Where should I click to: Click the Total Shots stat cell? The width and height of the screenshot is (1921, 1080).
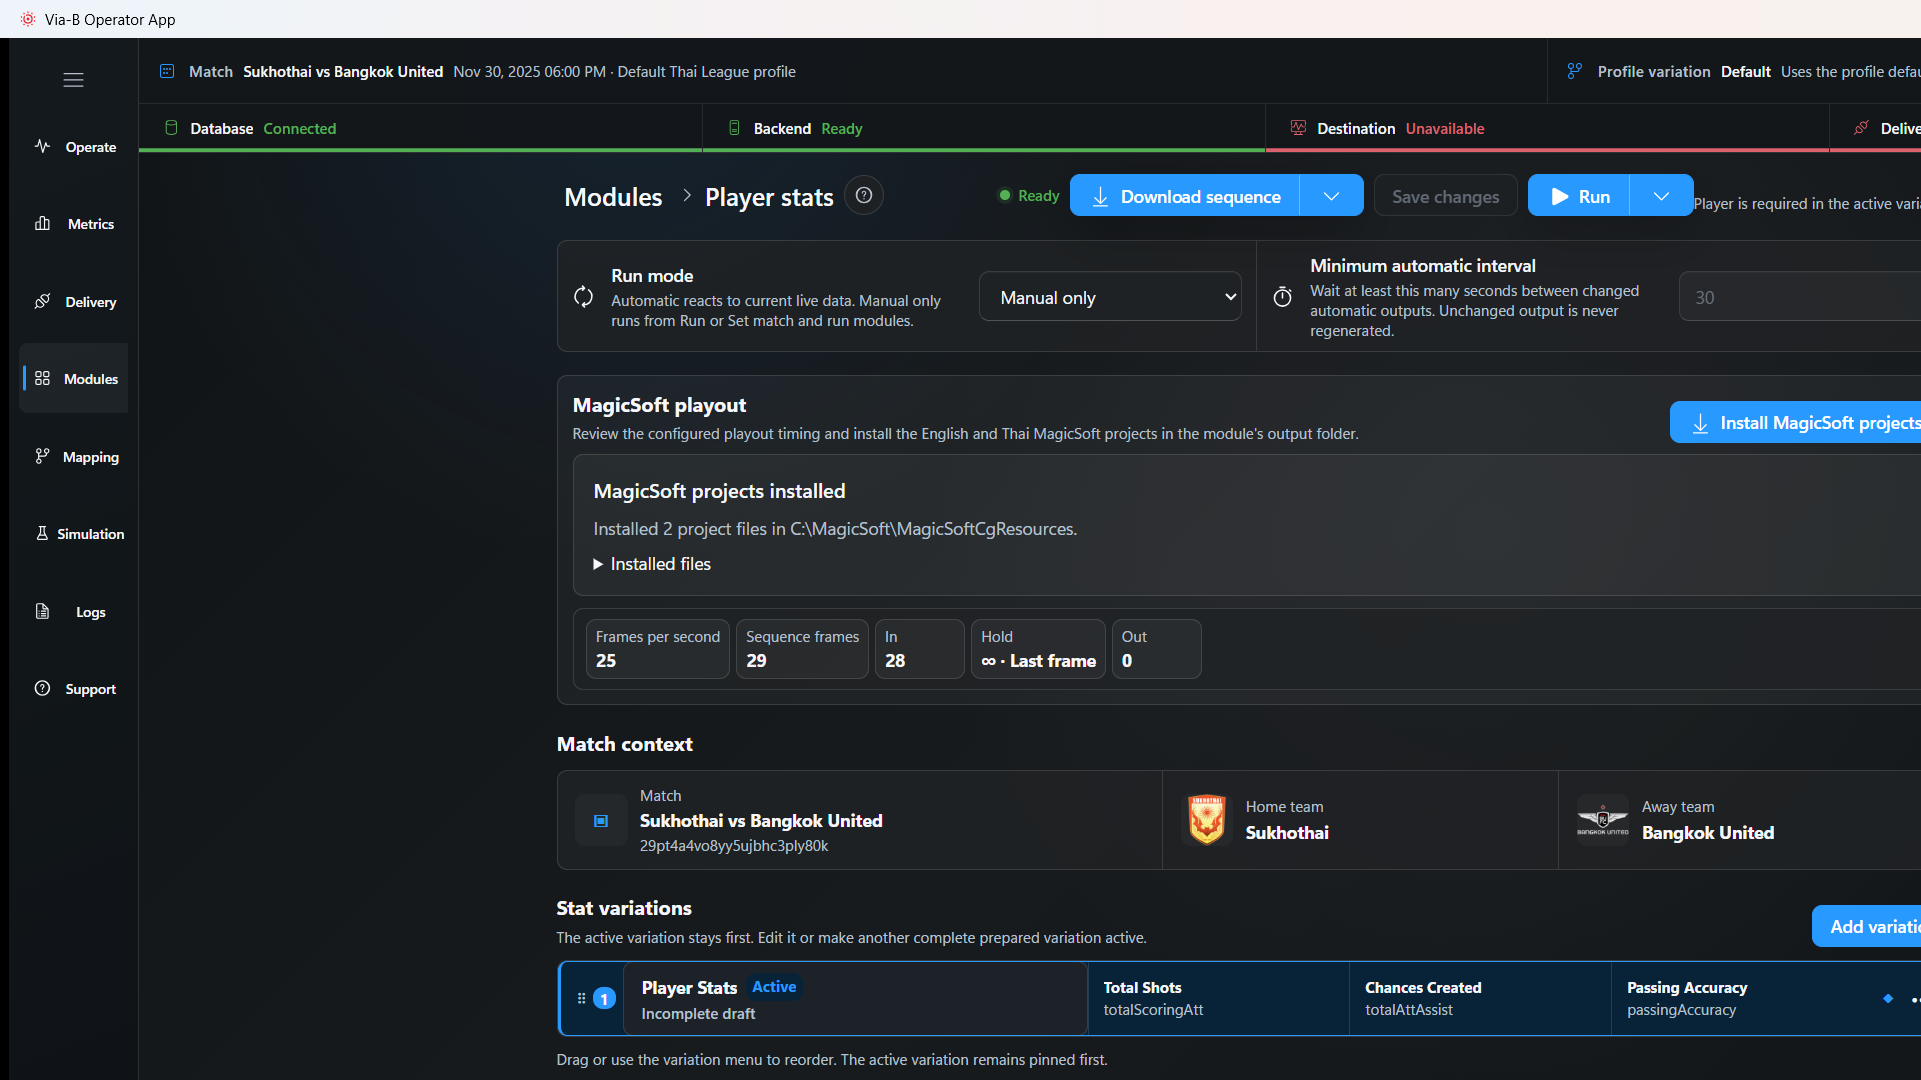tap(1218, 999)
